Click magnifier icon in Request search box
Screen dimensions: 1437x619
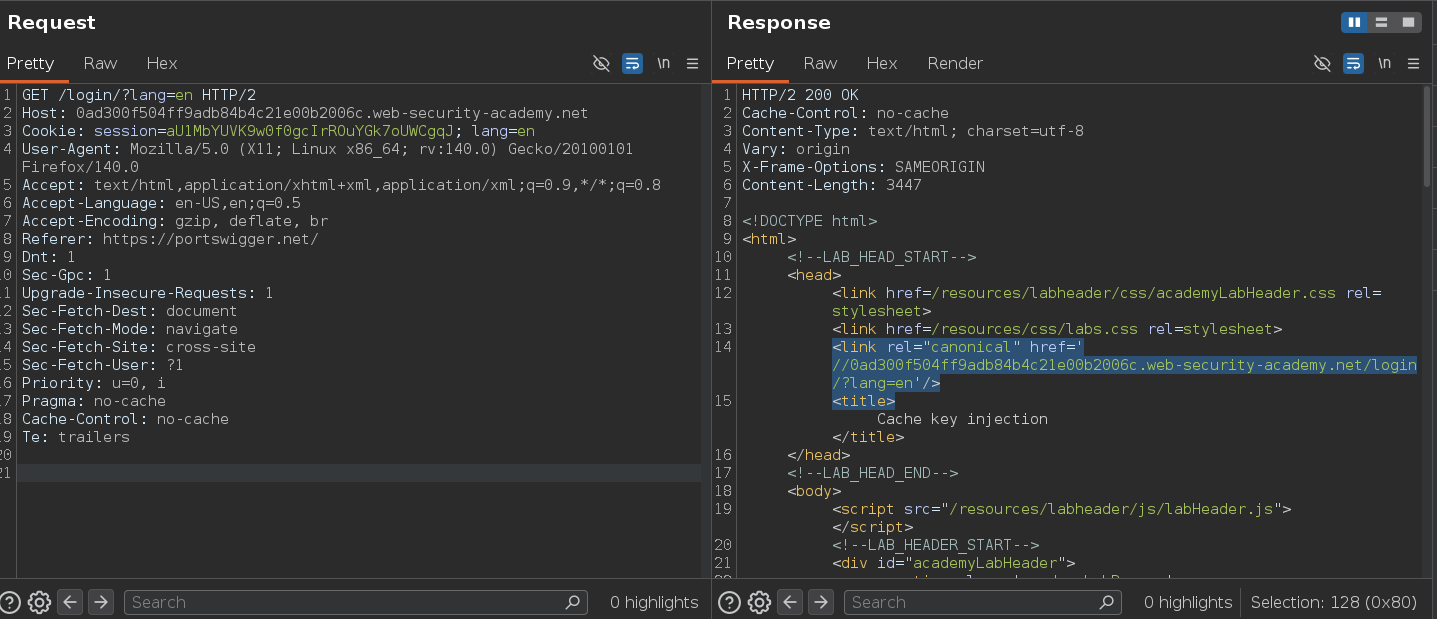point(573,602)
